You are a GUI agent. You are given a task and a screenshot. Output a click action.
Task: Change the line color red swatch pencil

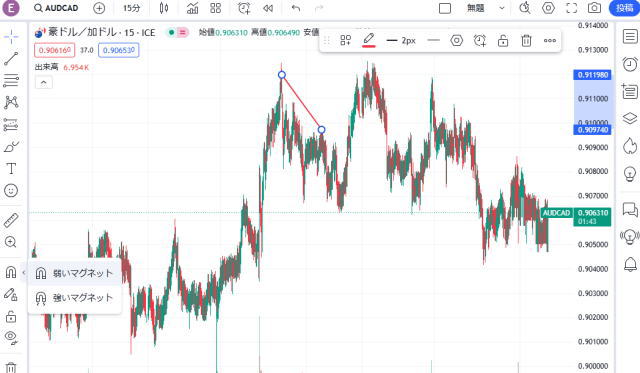369,40
